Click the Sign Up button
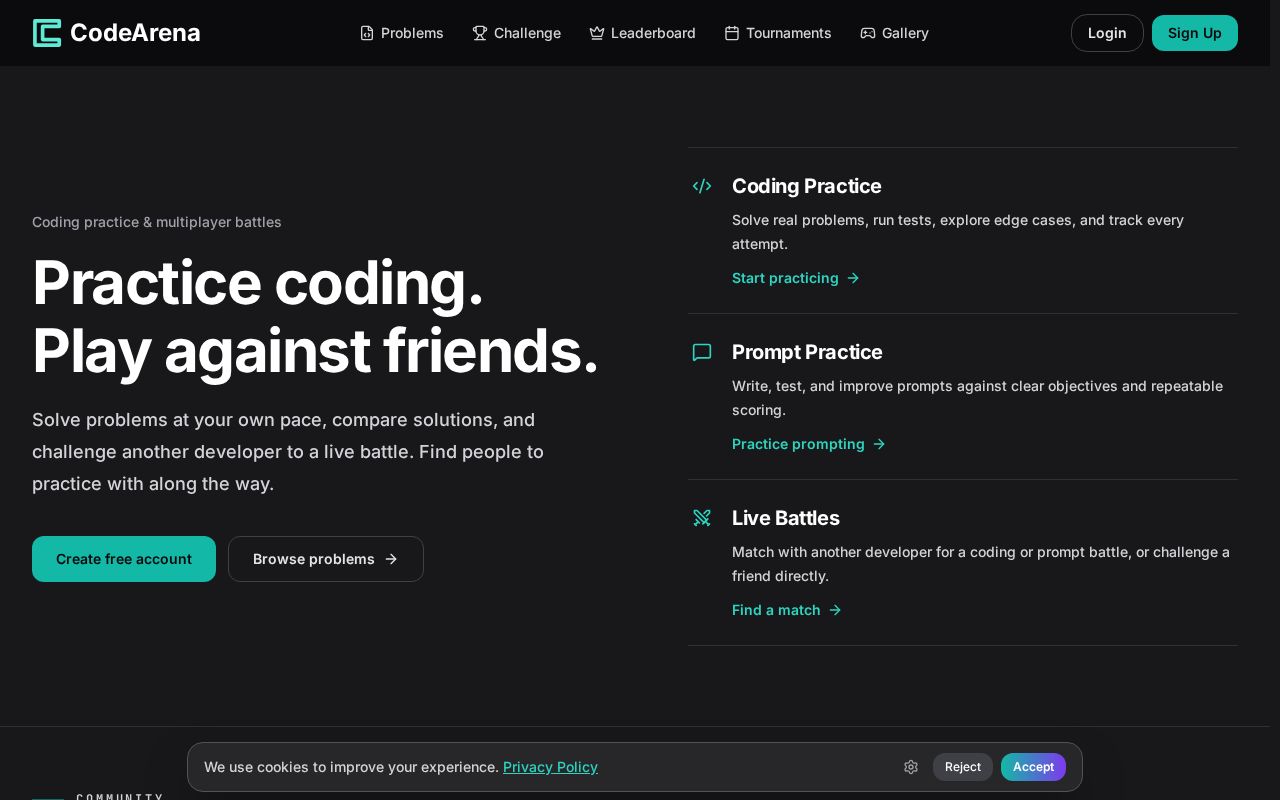 coord(1195,33)
